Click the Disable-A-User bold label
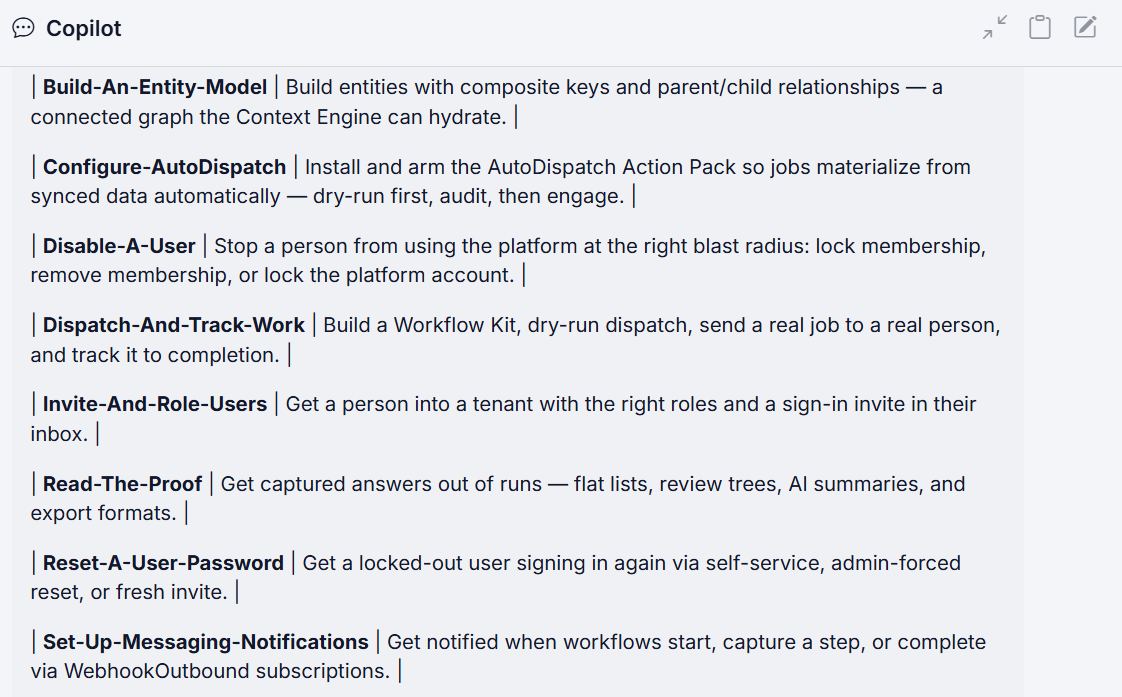This screenshot has width=1122, height=697. [x=119, y=246]
